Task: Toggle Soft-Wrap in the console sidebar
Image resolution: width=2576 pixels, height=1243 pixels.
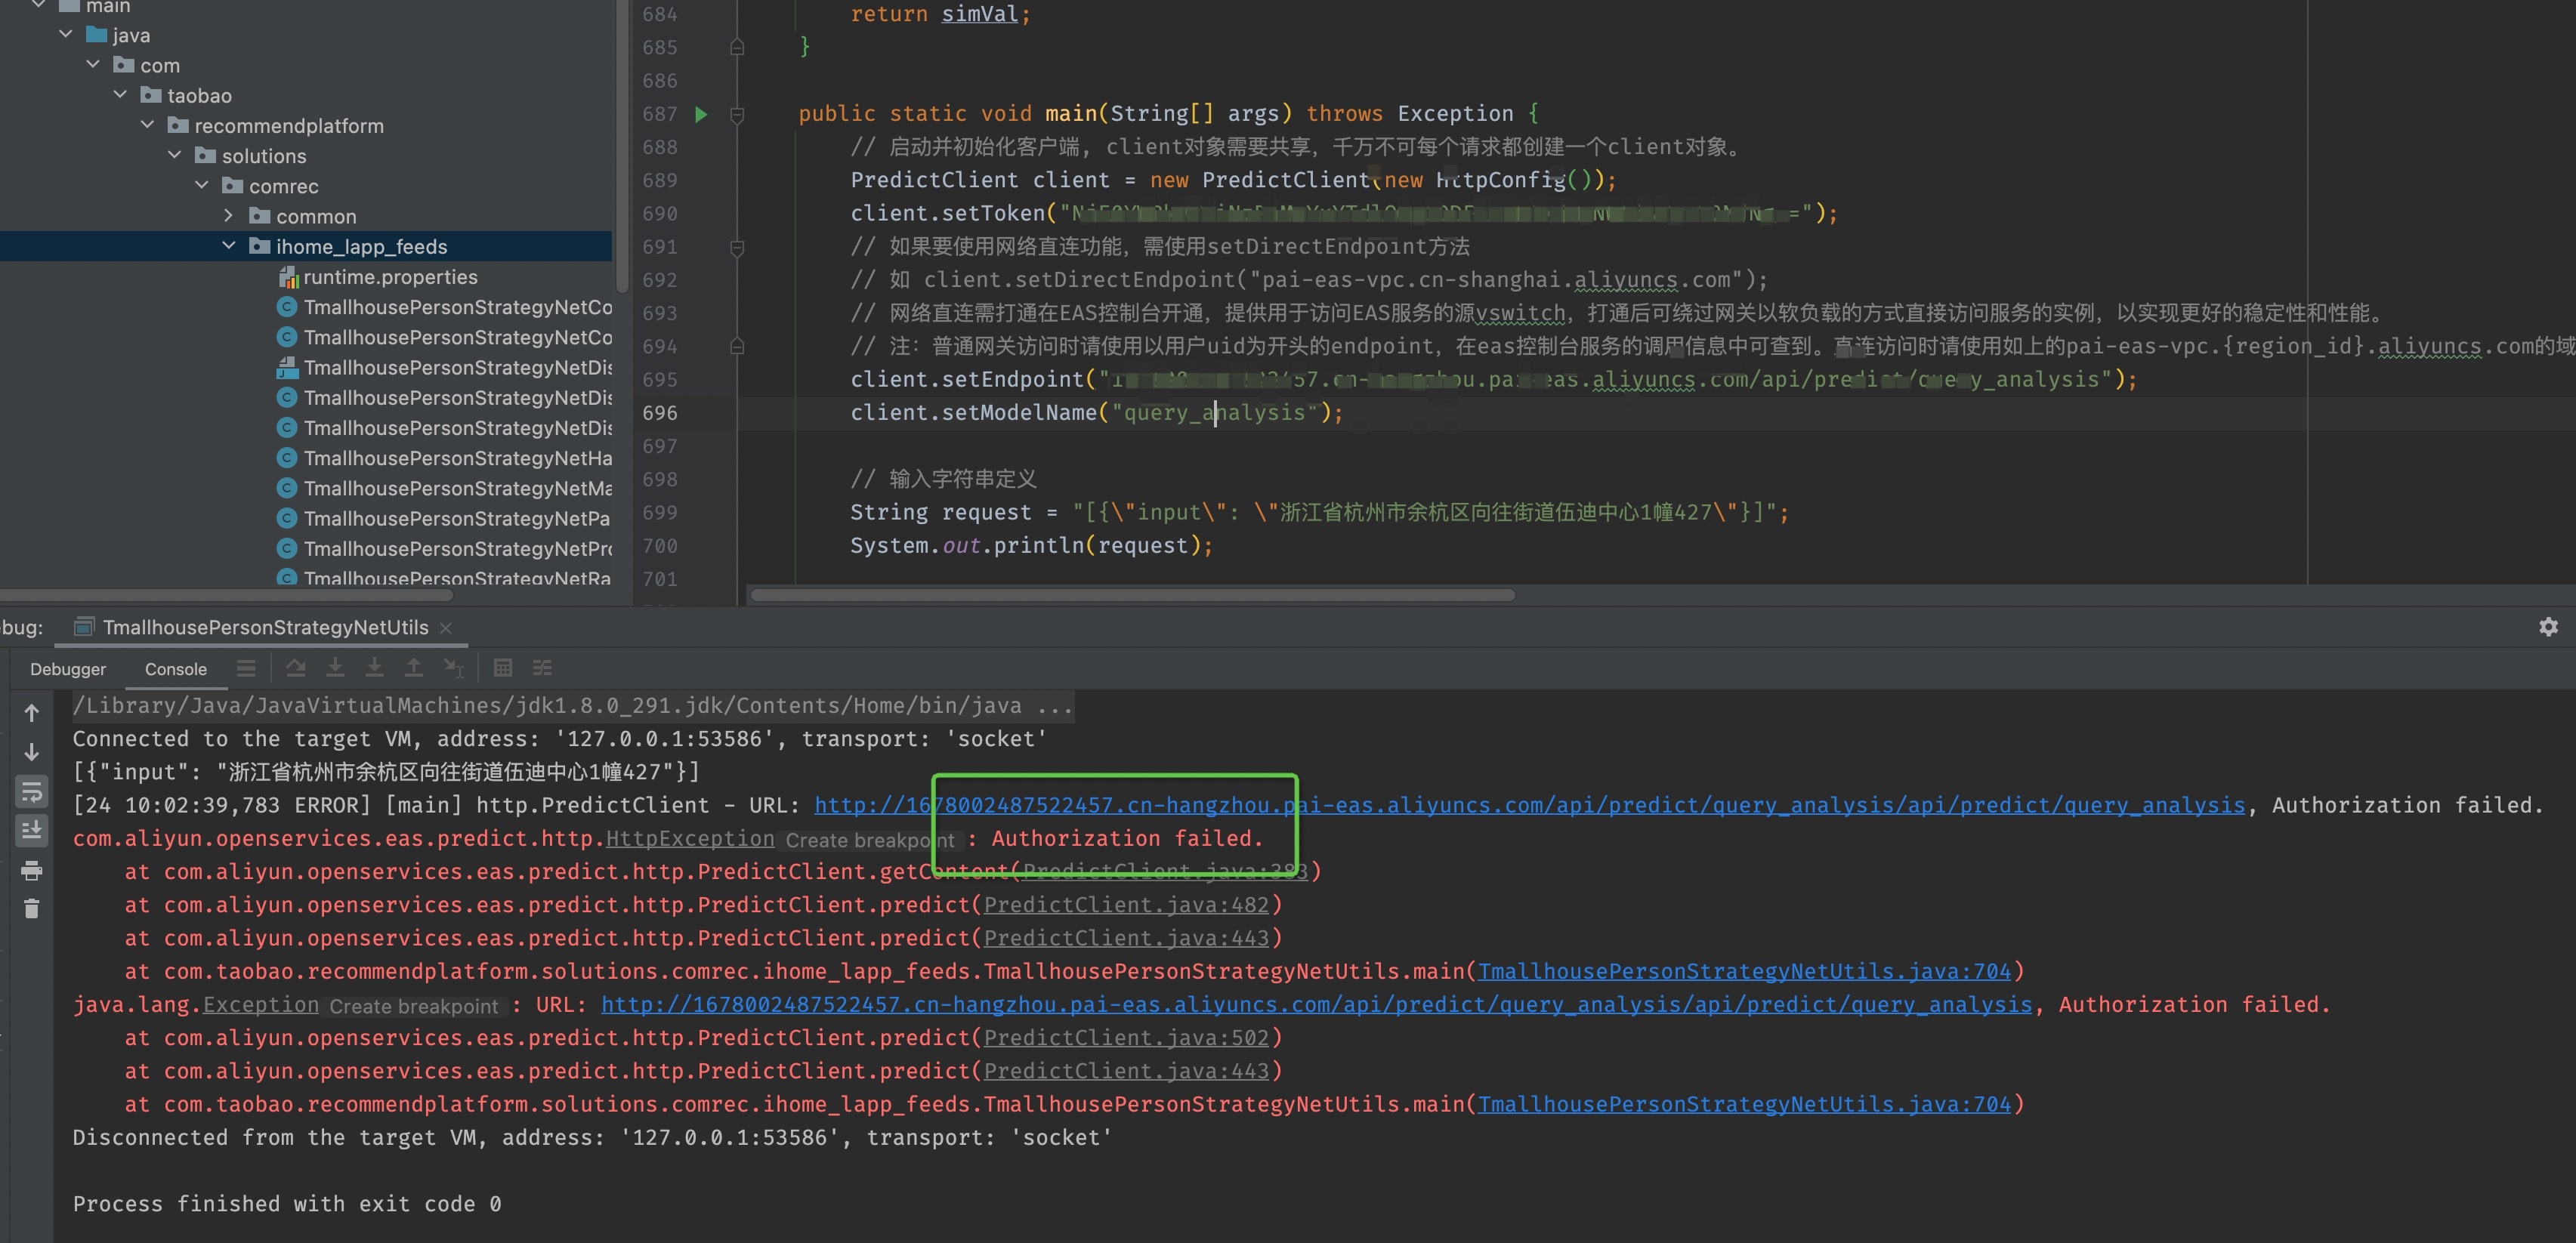Action: point(32,792)
